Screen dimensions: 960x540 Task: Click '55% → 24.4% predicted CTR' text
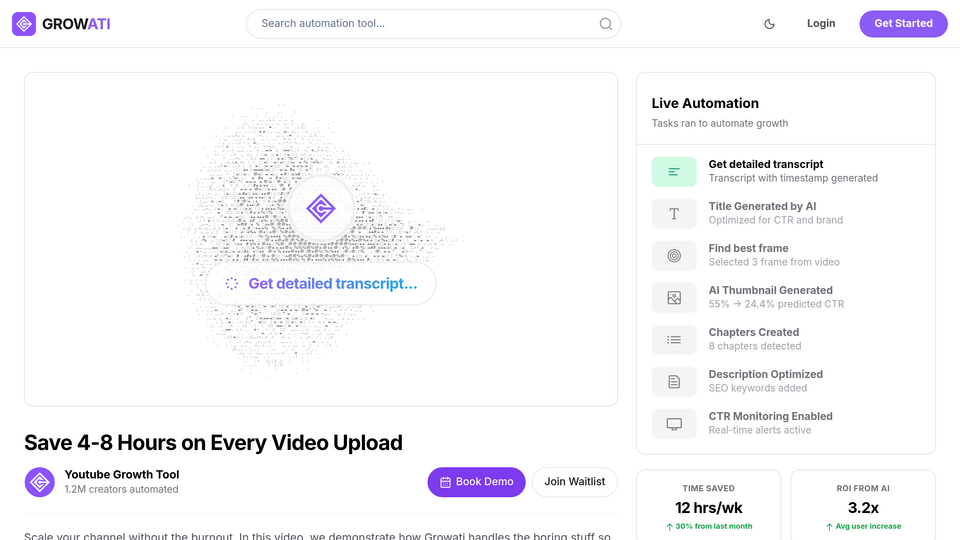tap(776, 304)
